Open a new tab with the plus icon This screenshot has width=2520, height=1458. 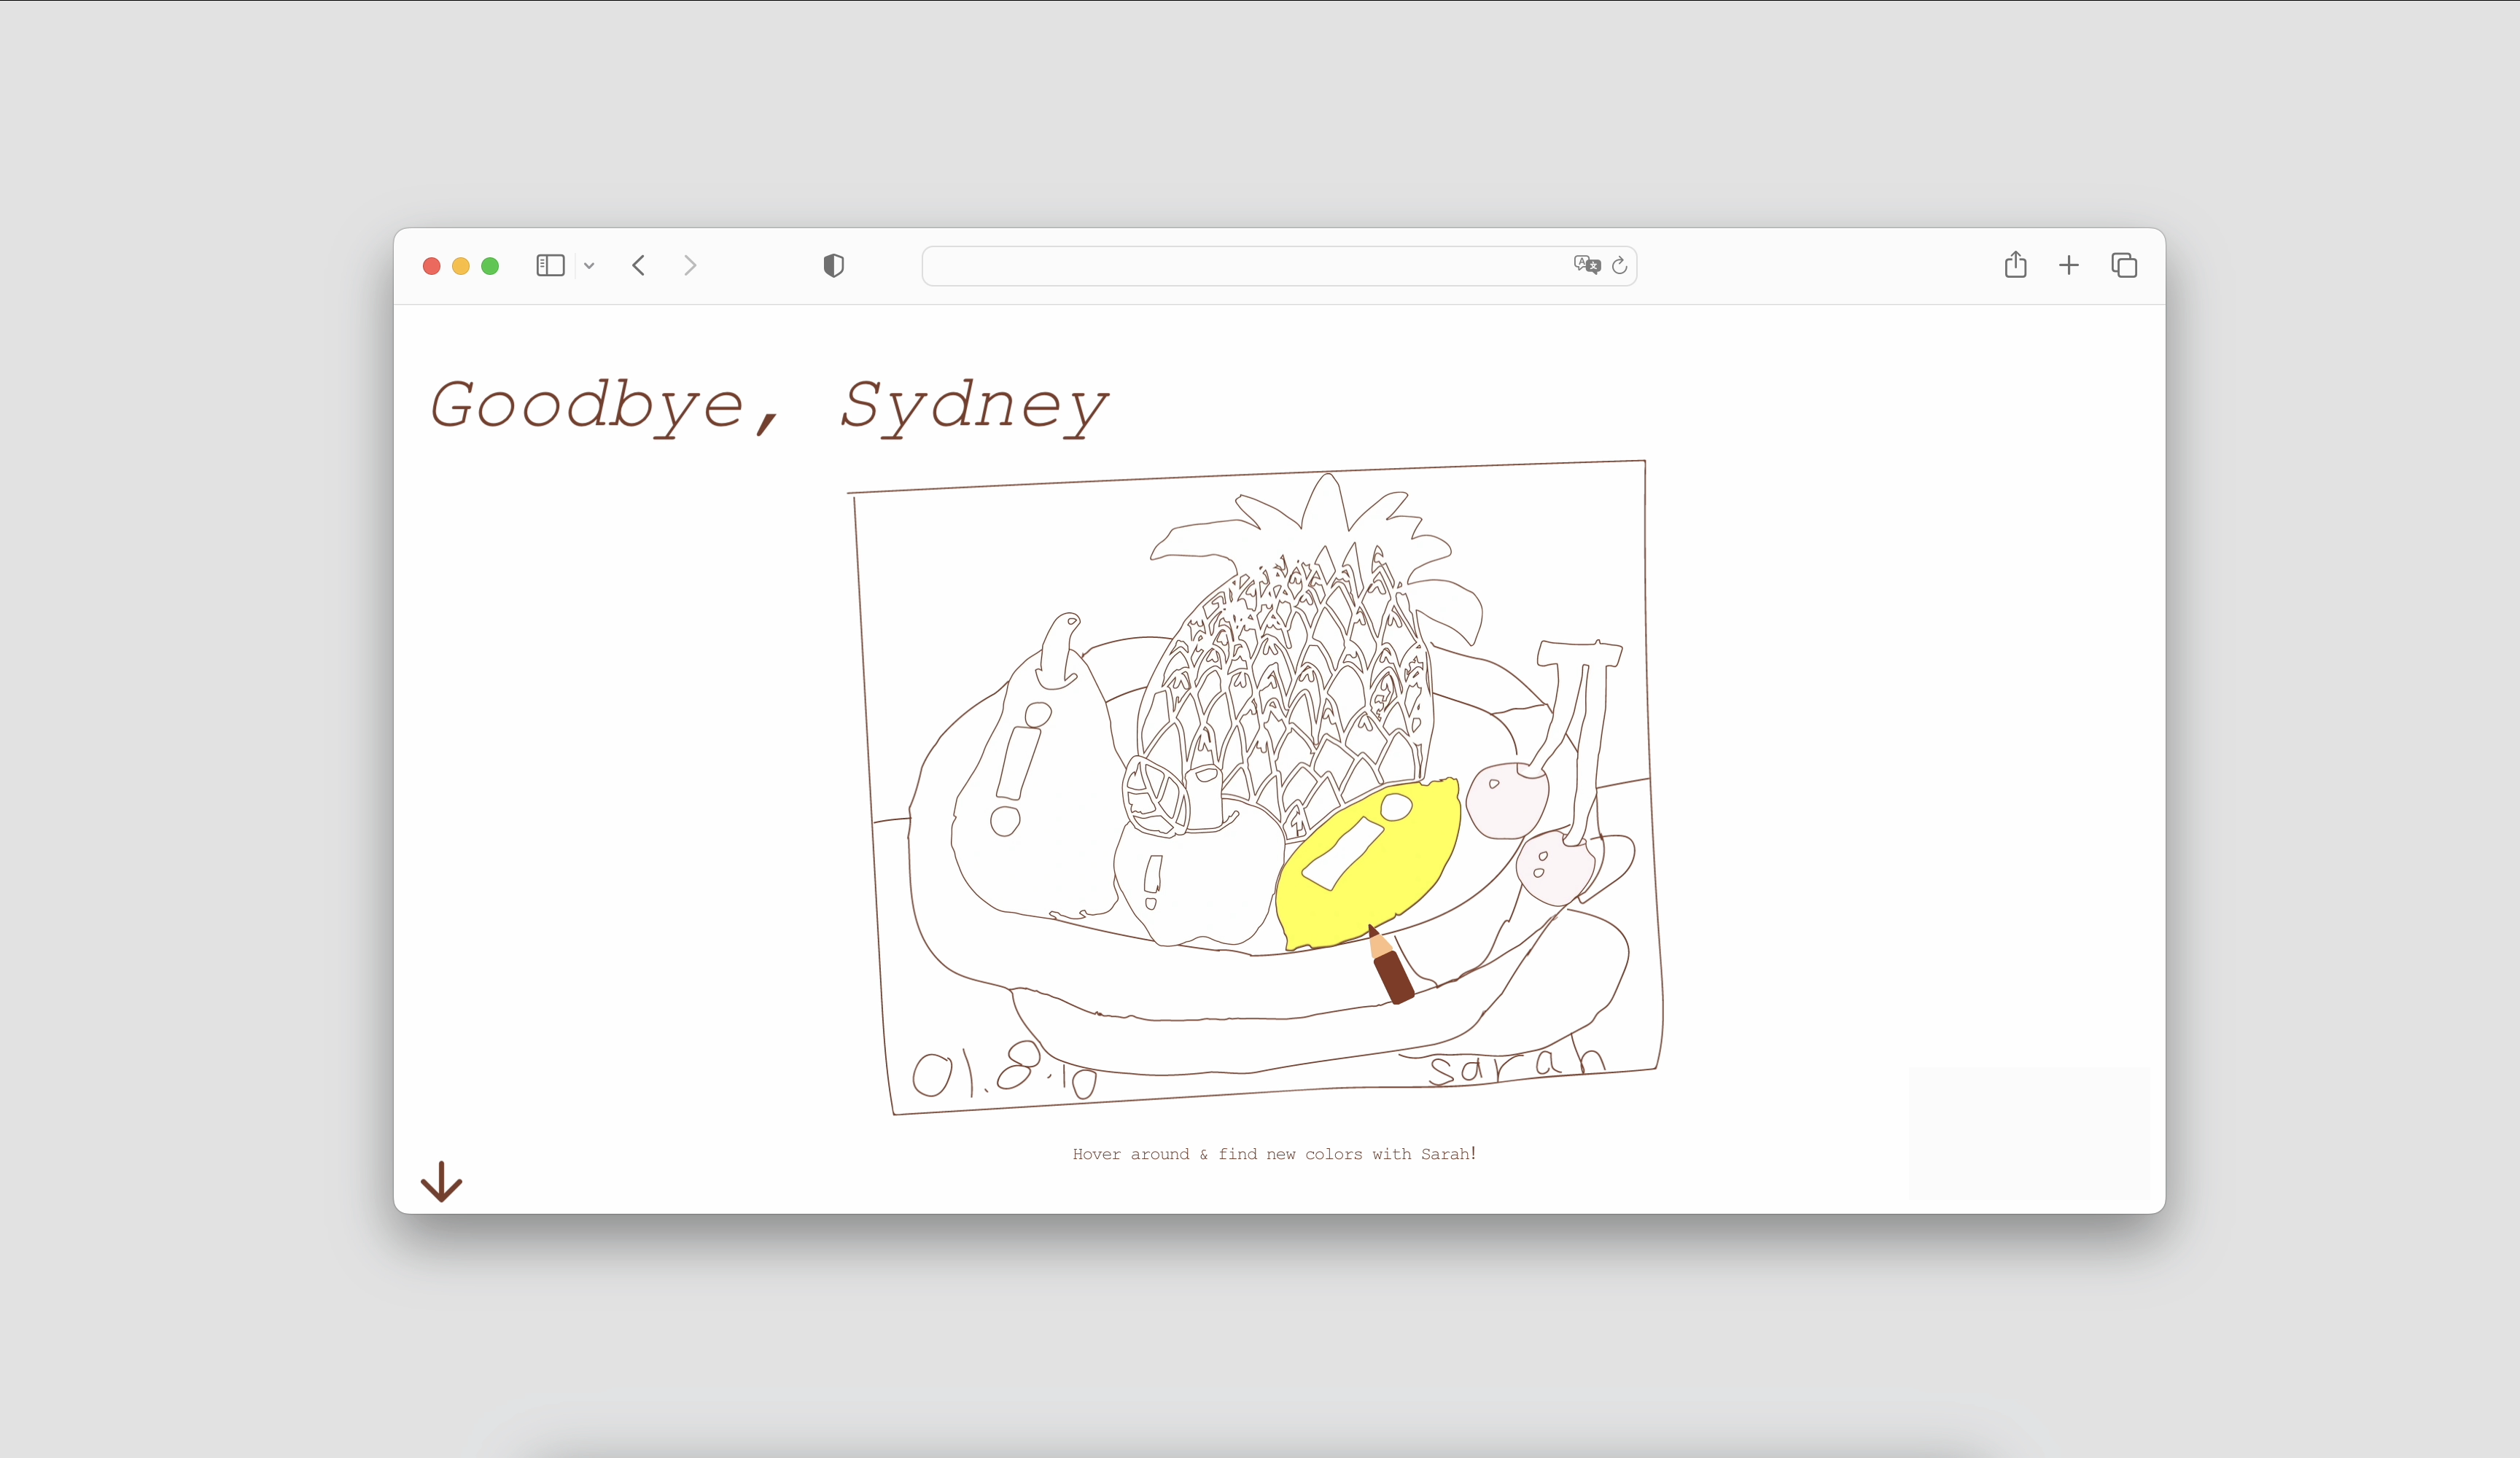[x=2069, y=265]
